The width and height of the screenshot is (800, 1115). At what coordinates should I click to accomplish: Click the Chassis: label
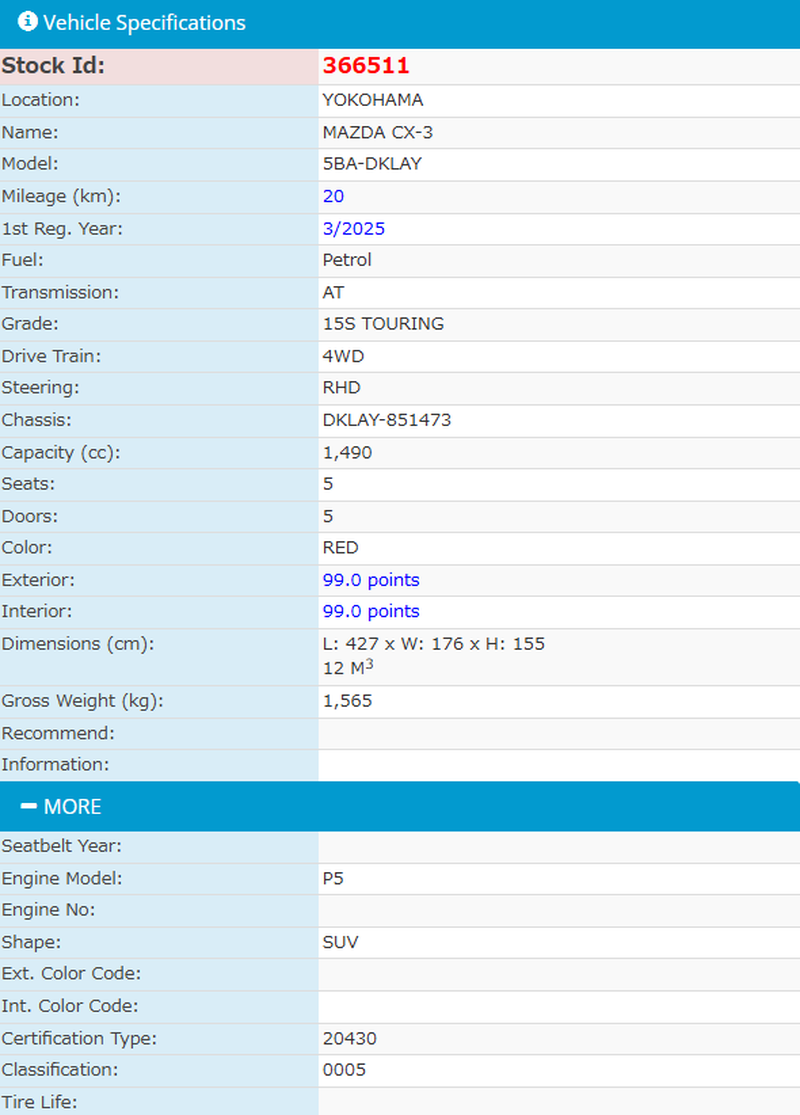click(36, 420)
